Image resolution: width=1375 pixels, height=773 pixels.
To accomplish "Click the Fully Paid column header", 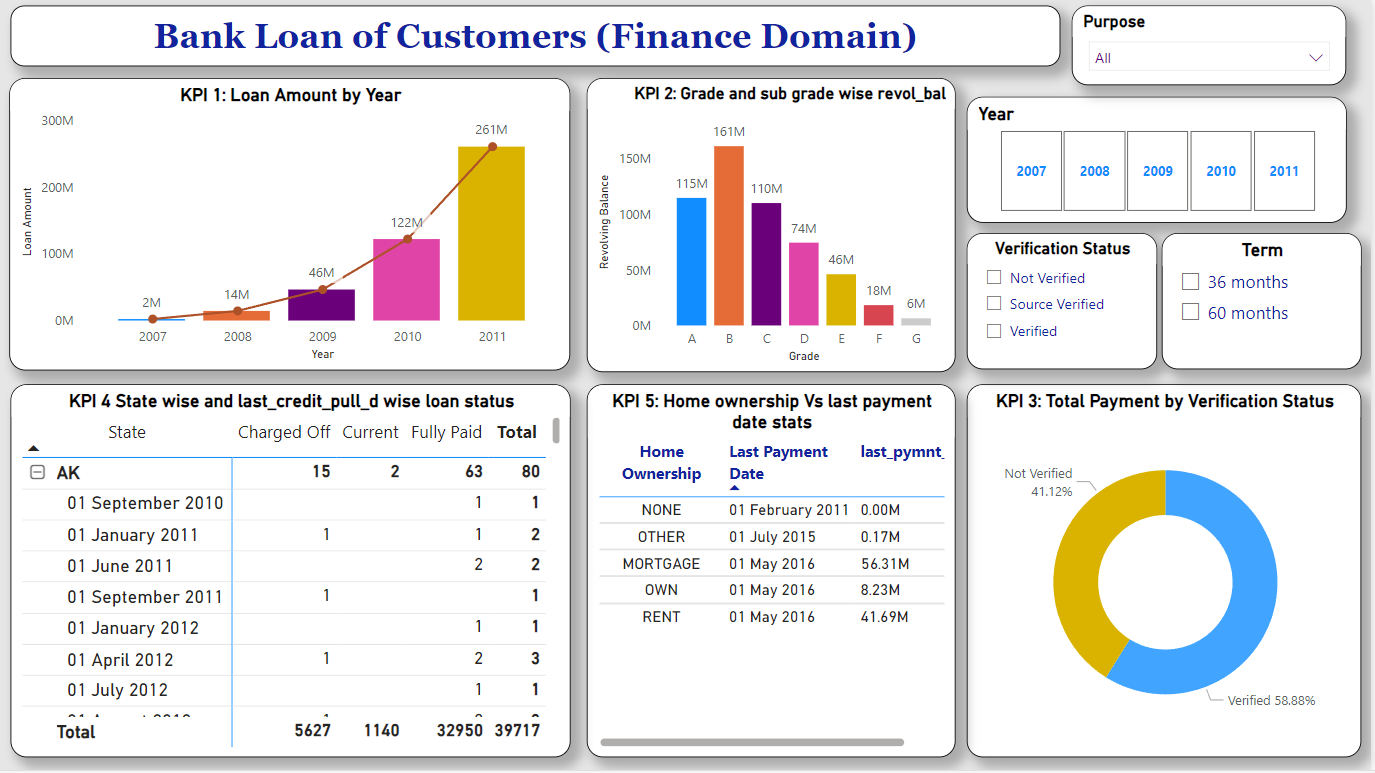I will click(x=446, y=432).
